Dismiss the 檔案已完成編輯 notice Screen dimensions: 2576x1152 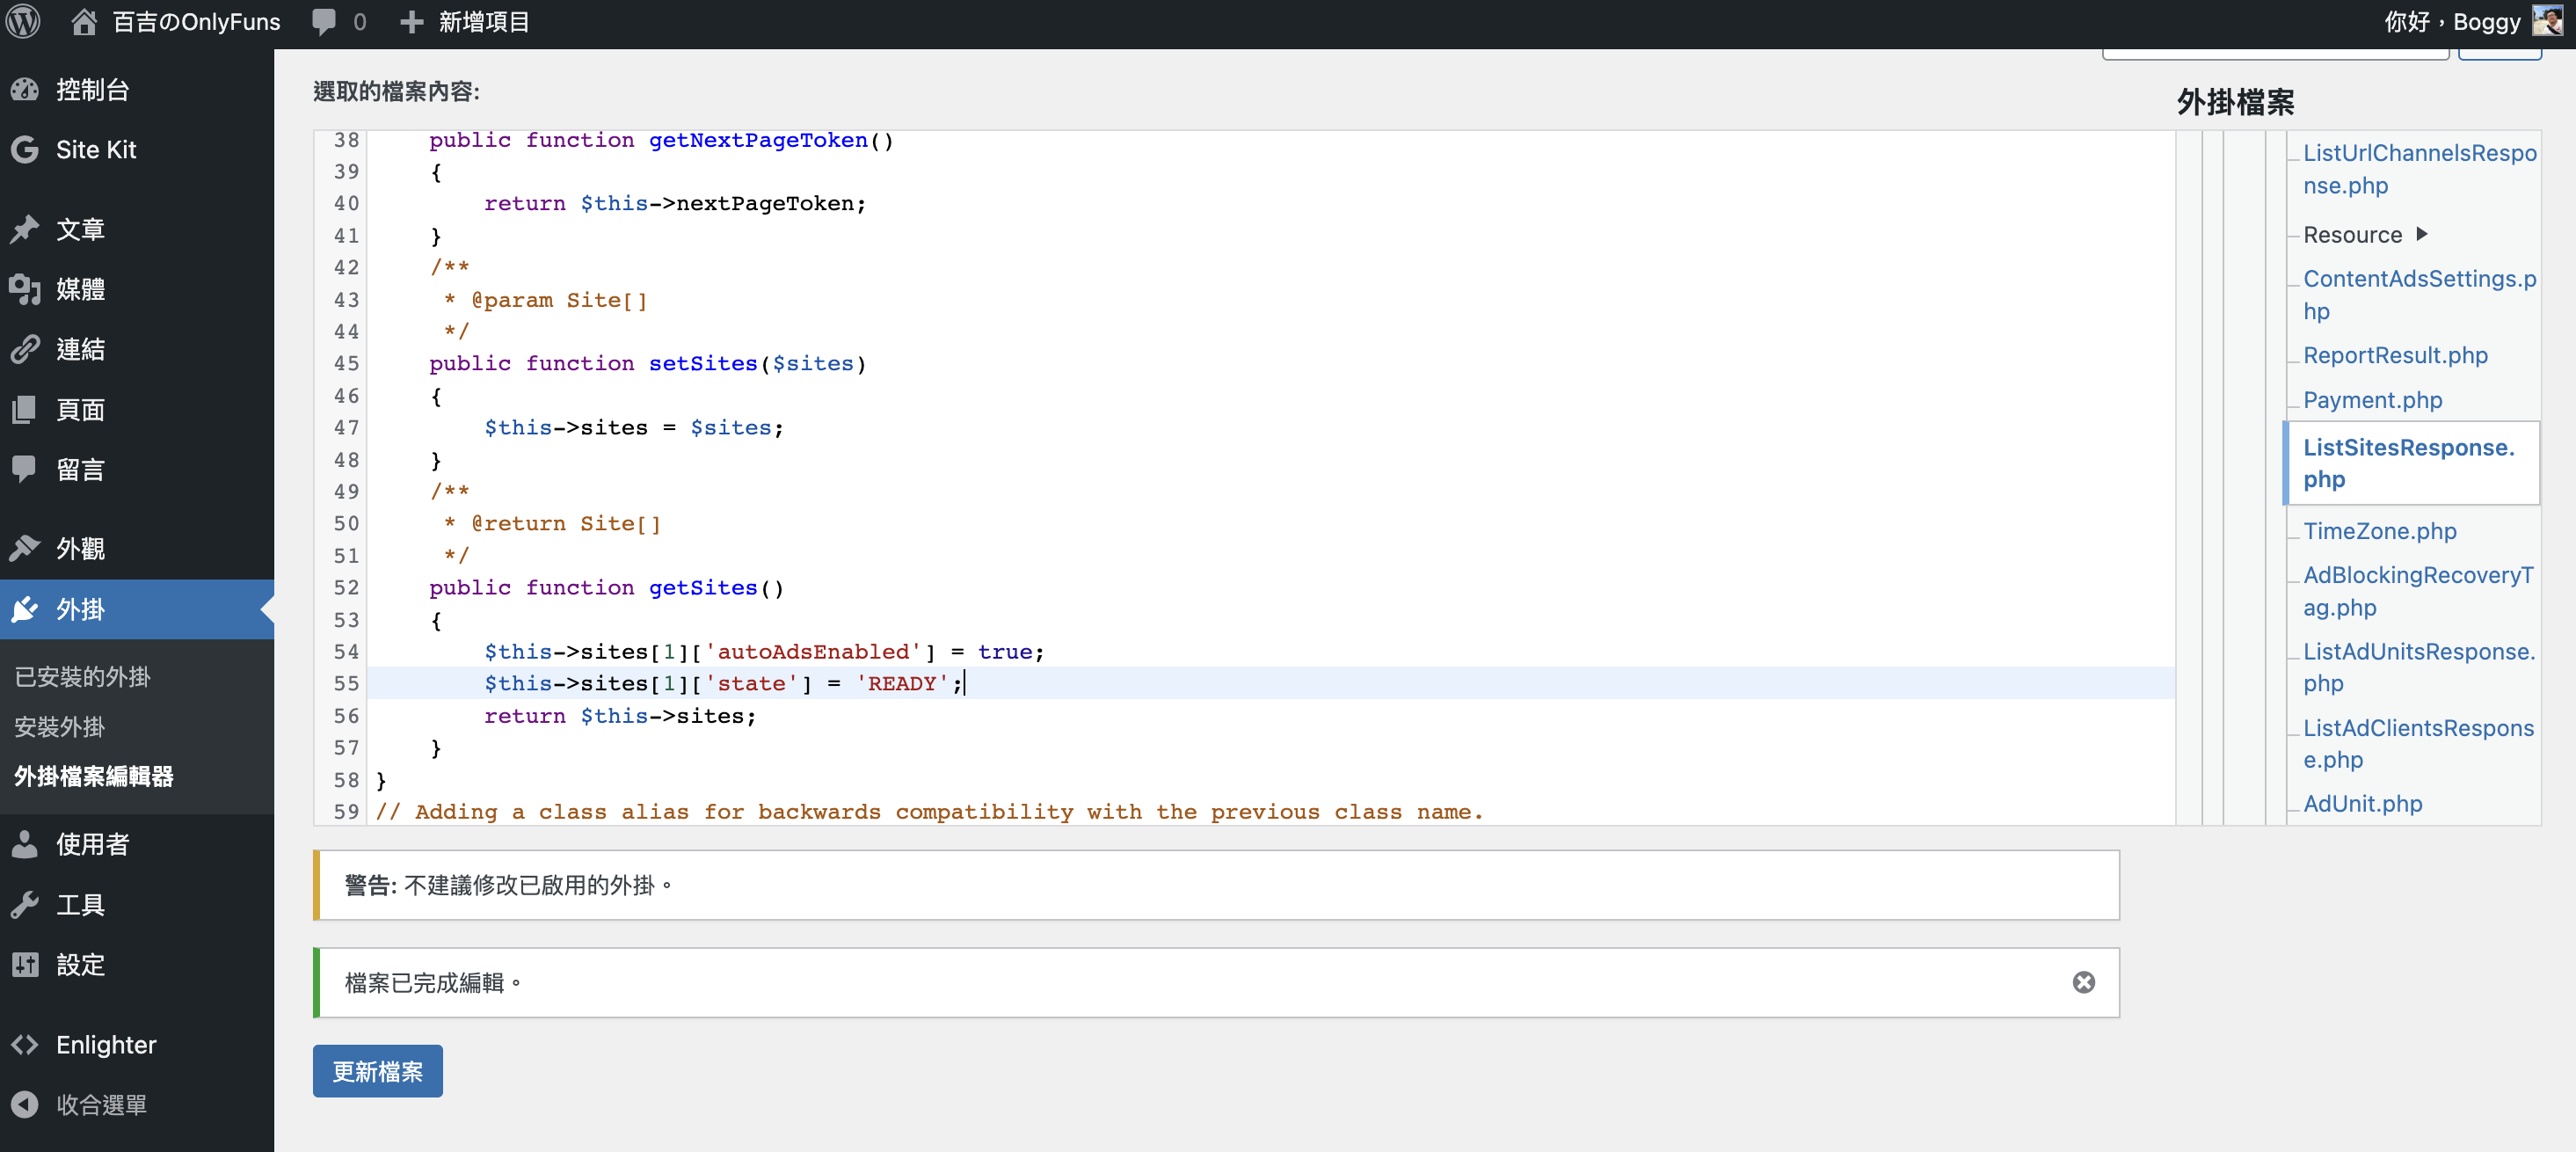click(x=2083, y=983)
